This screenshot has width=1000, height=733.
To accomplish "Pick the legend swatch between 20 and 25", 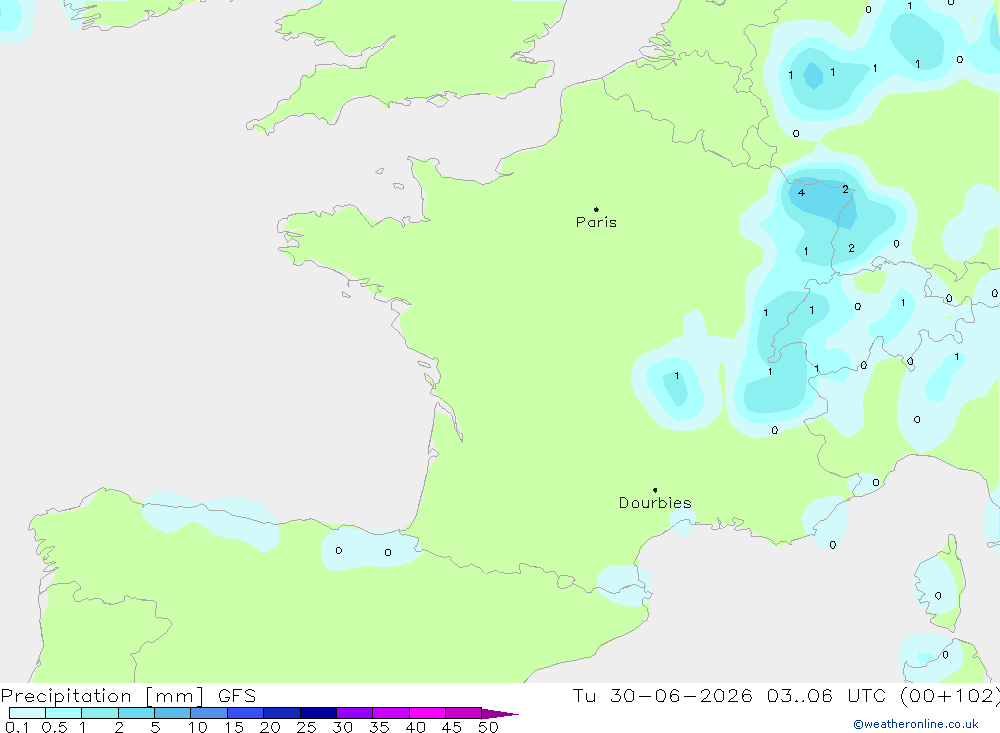I will pyautogui.click(x=281, y=713).
